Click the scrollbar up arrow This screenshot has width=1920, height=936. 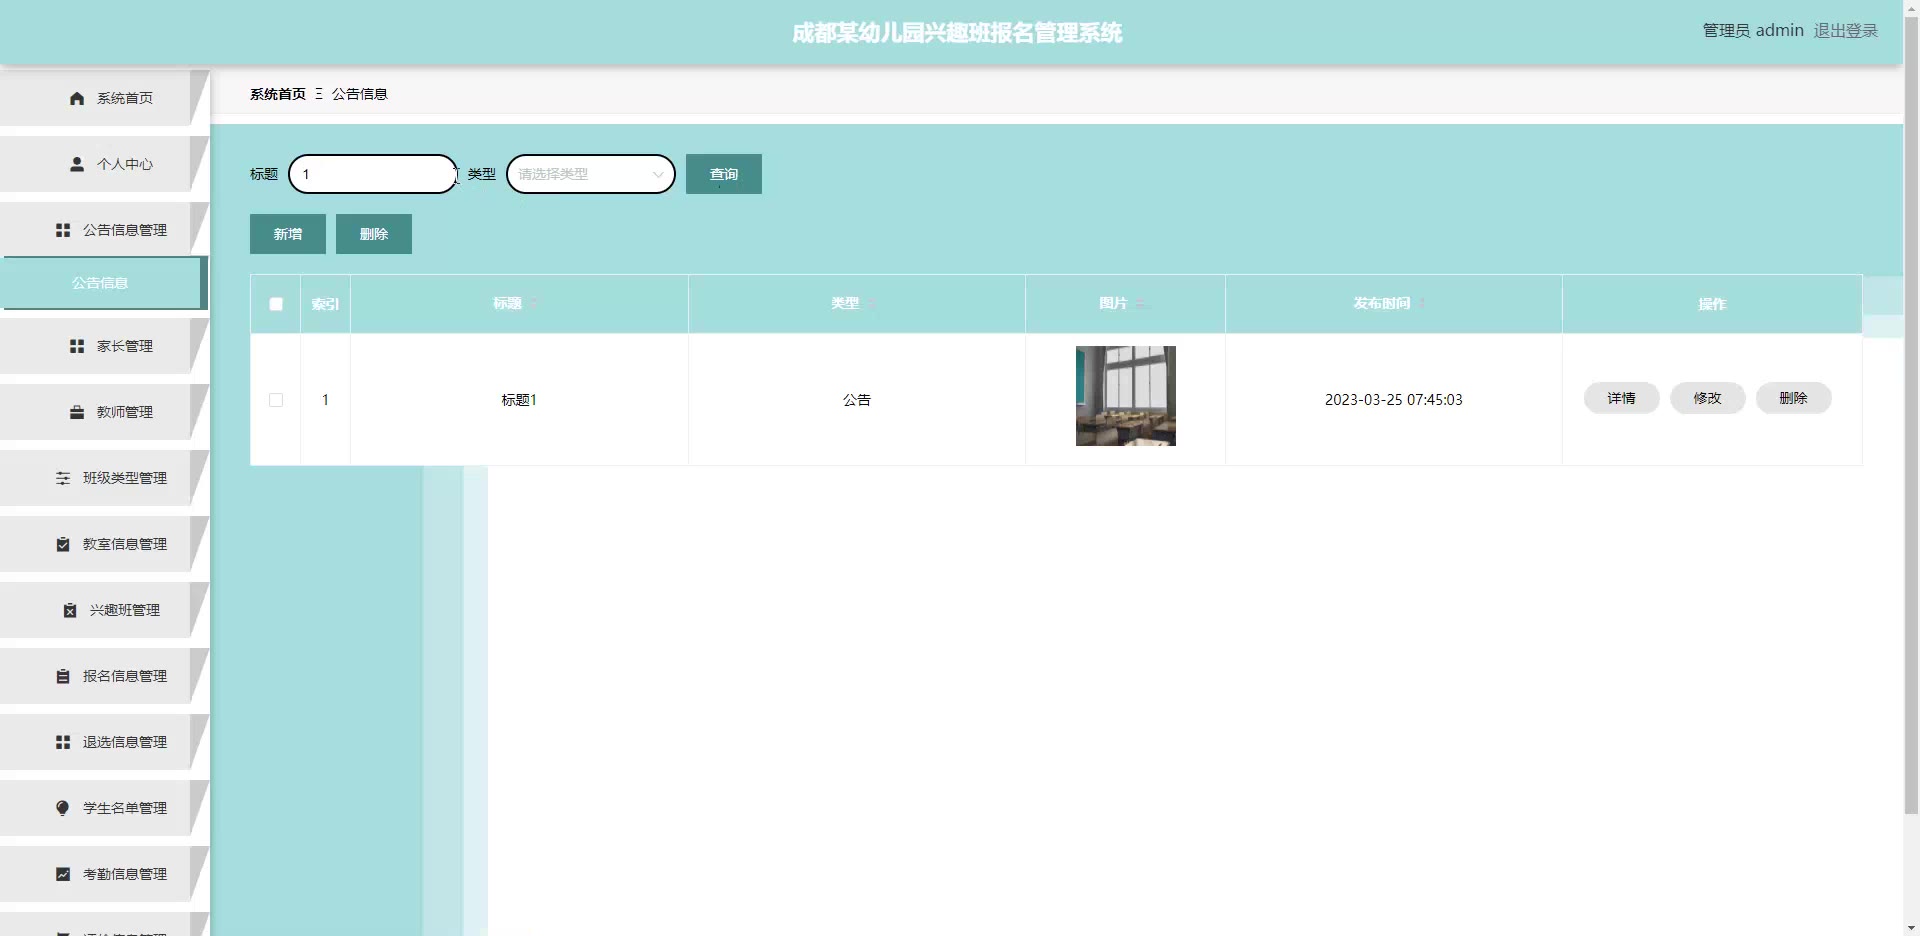point(1911,8)
